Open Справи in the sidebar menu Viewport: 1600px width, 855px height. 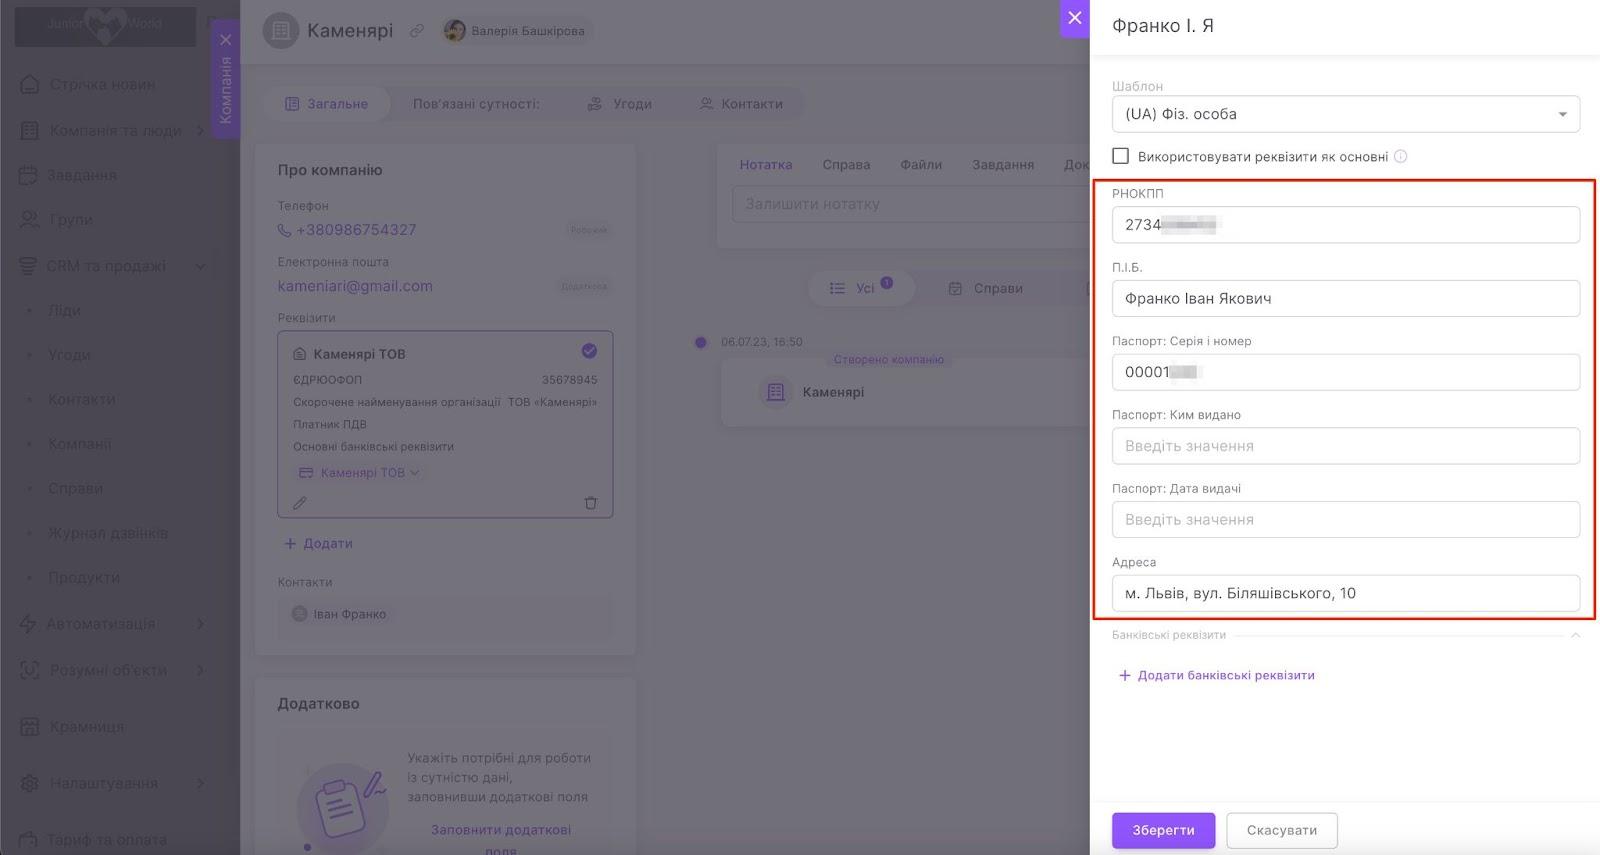click(76, 488)
